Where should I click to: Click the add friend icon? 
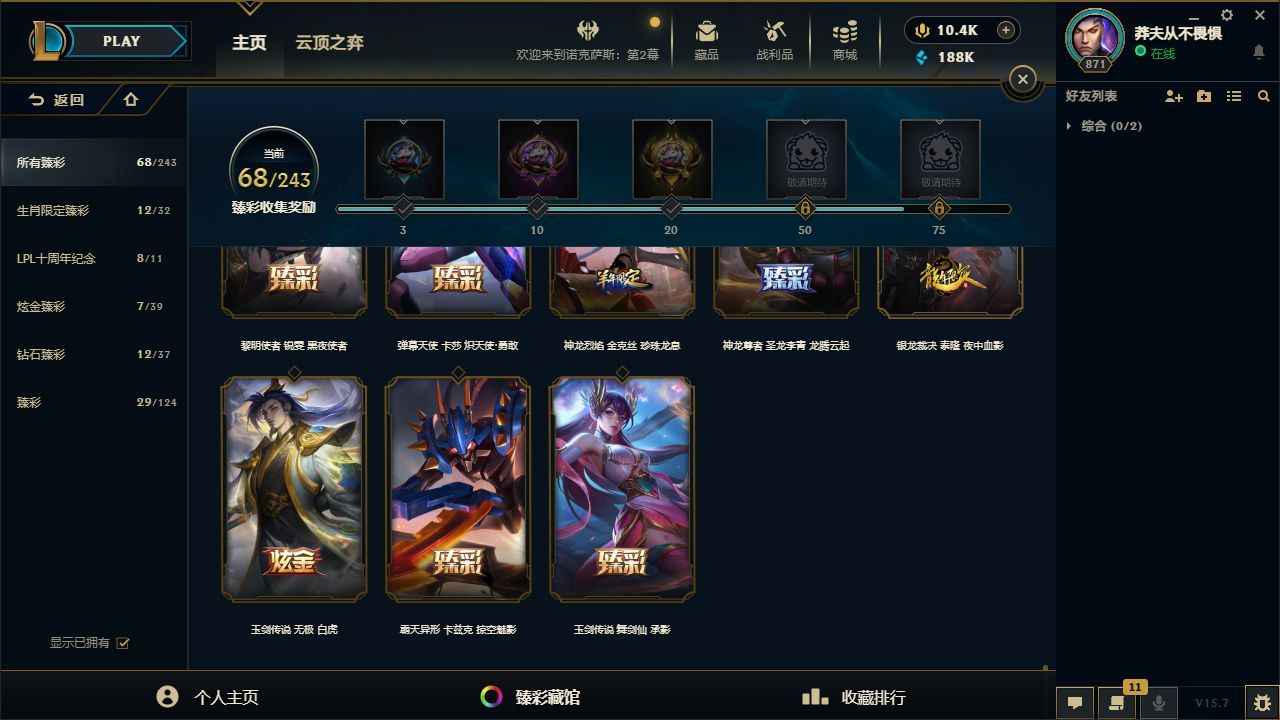pyautogui.click(x=1174, y=96)
